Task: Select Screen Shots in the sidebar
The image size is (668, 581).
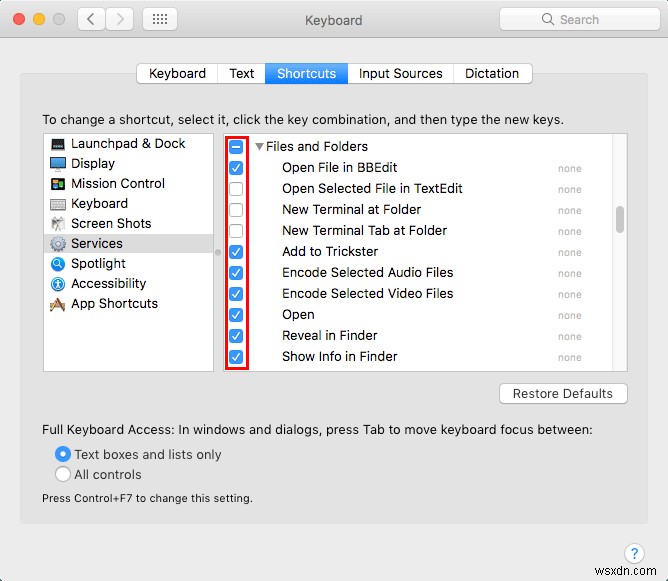Action: point(128,224)
